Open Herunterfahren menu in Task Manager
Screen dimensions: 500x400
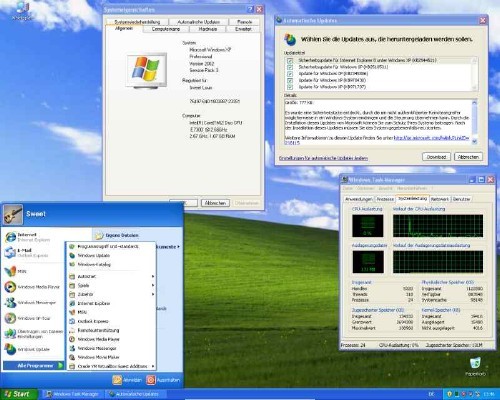(412, 188)
